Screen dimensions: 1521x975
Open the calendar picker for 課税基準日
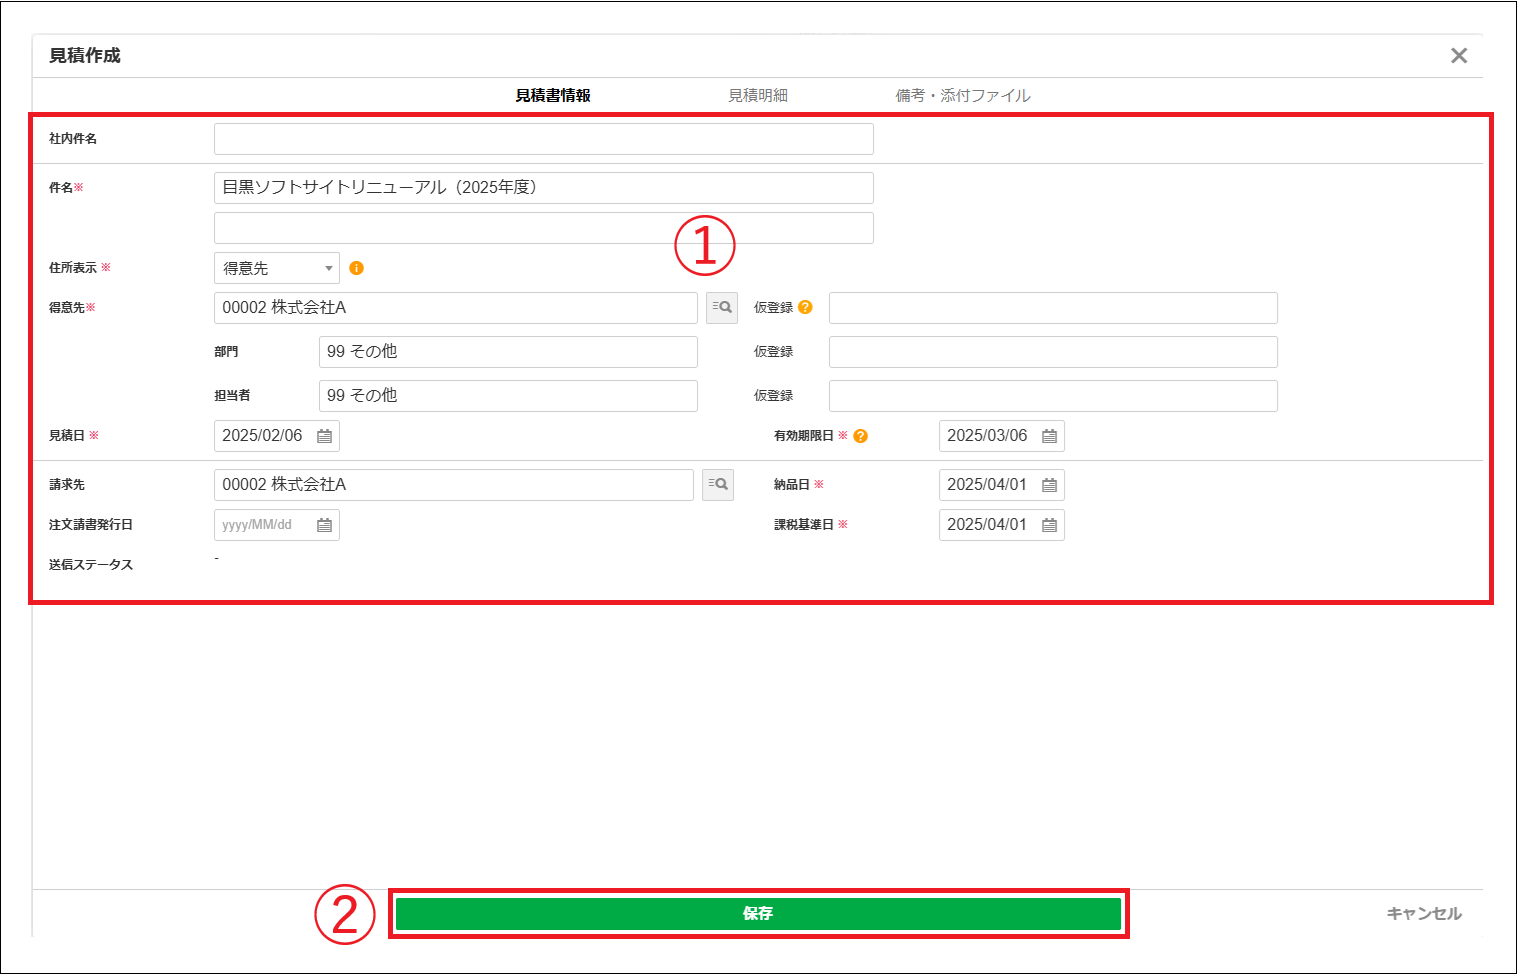coord(1048,525)
